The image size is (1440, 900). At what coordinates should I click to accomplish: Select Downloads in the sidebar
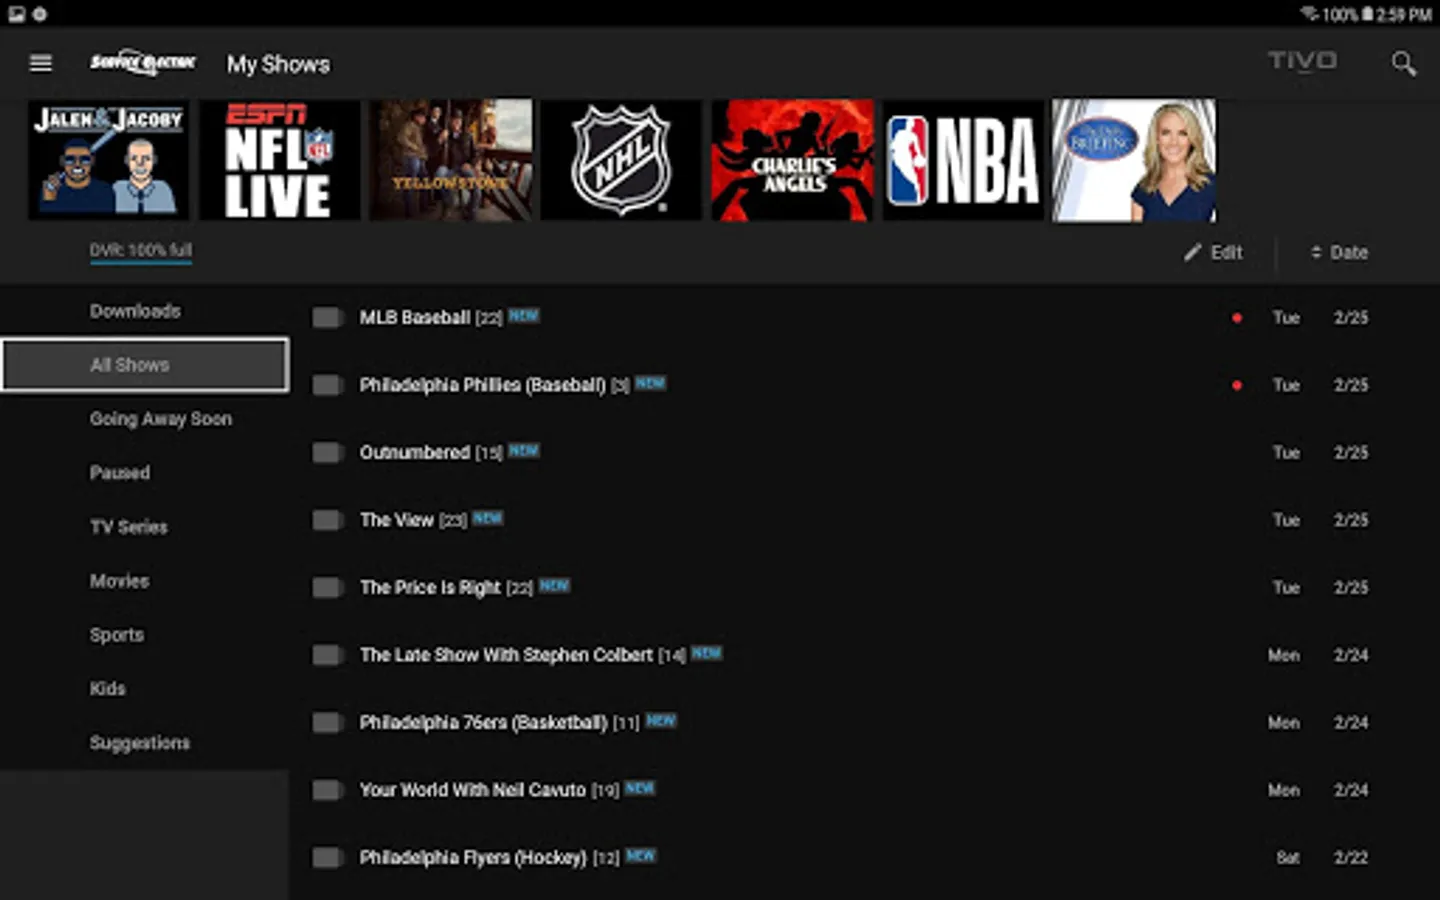click(x=135, y=311)
